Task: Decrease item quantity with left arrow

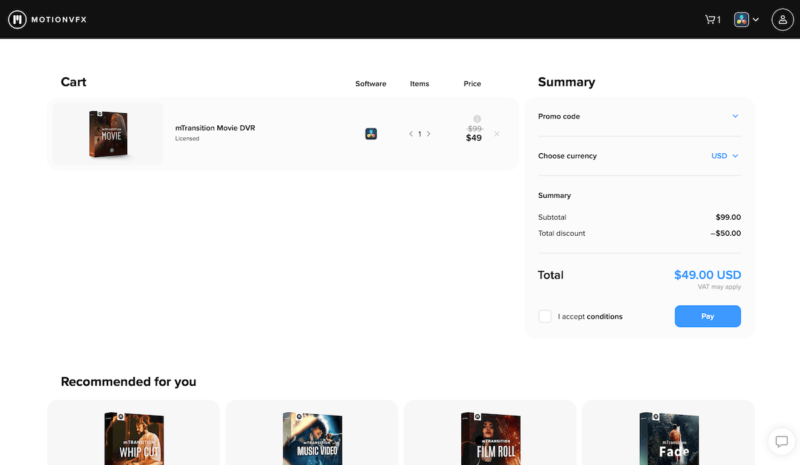Action: point(410,134)
